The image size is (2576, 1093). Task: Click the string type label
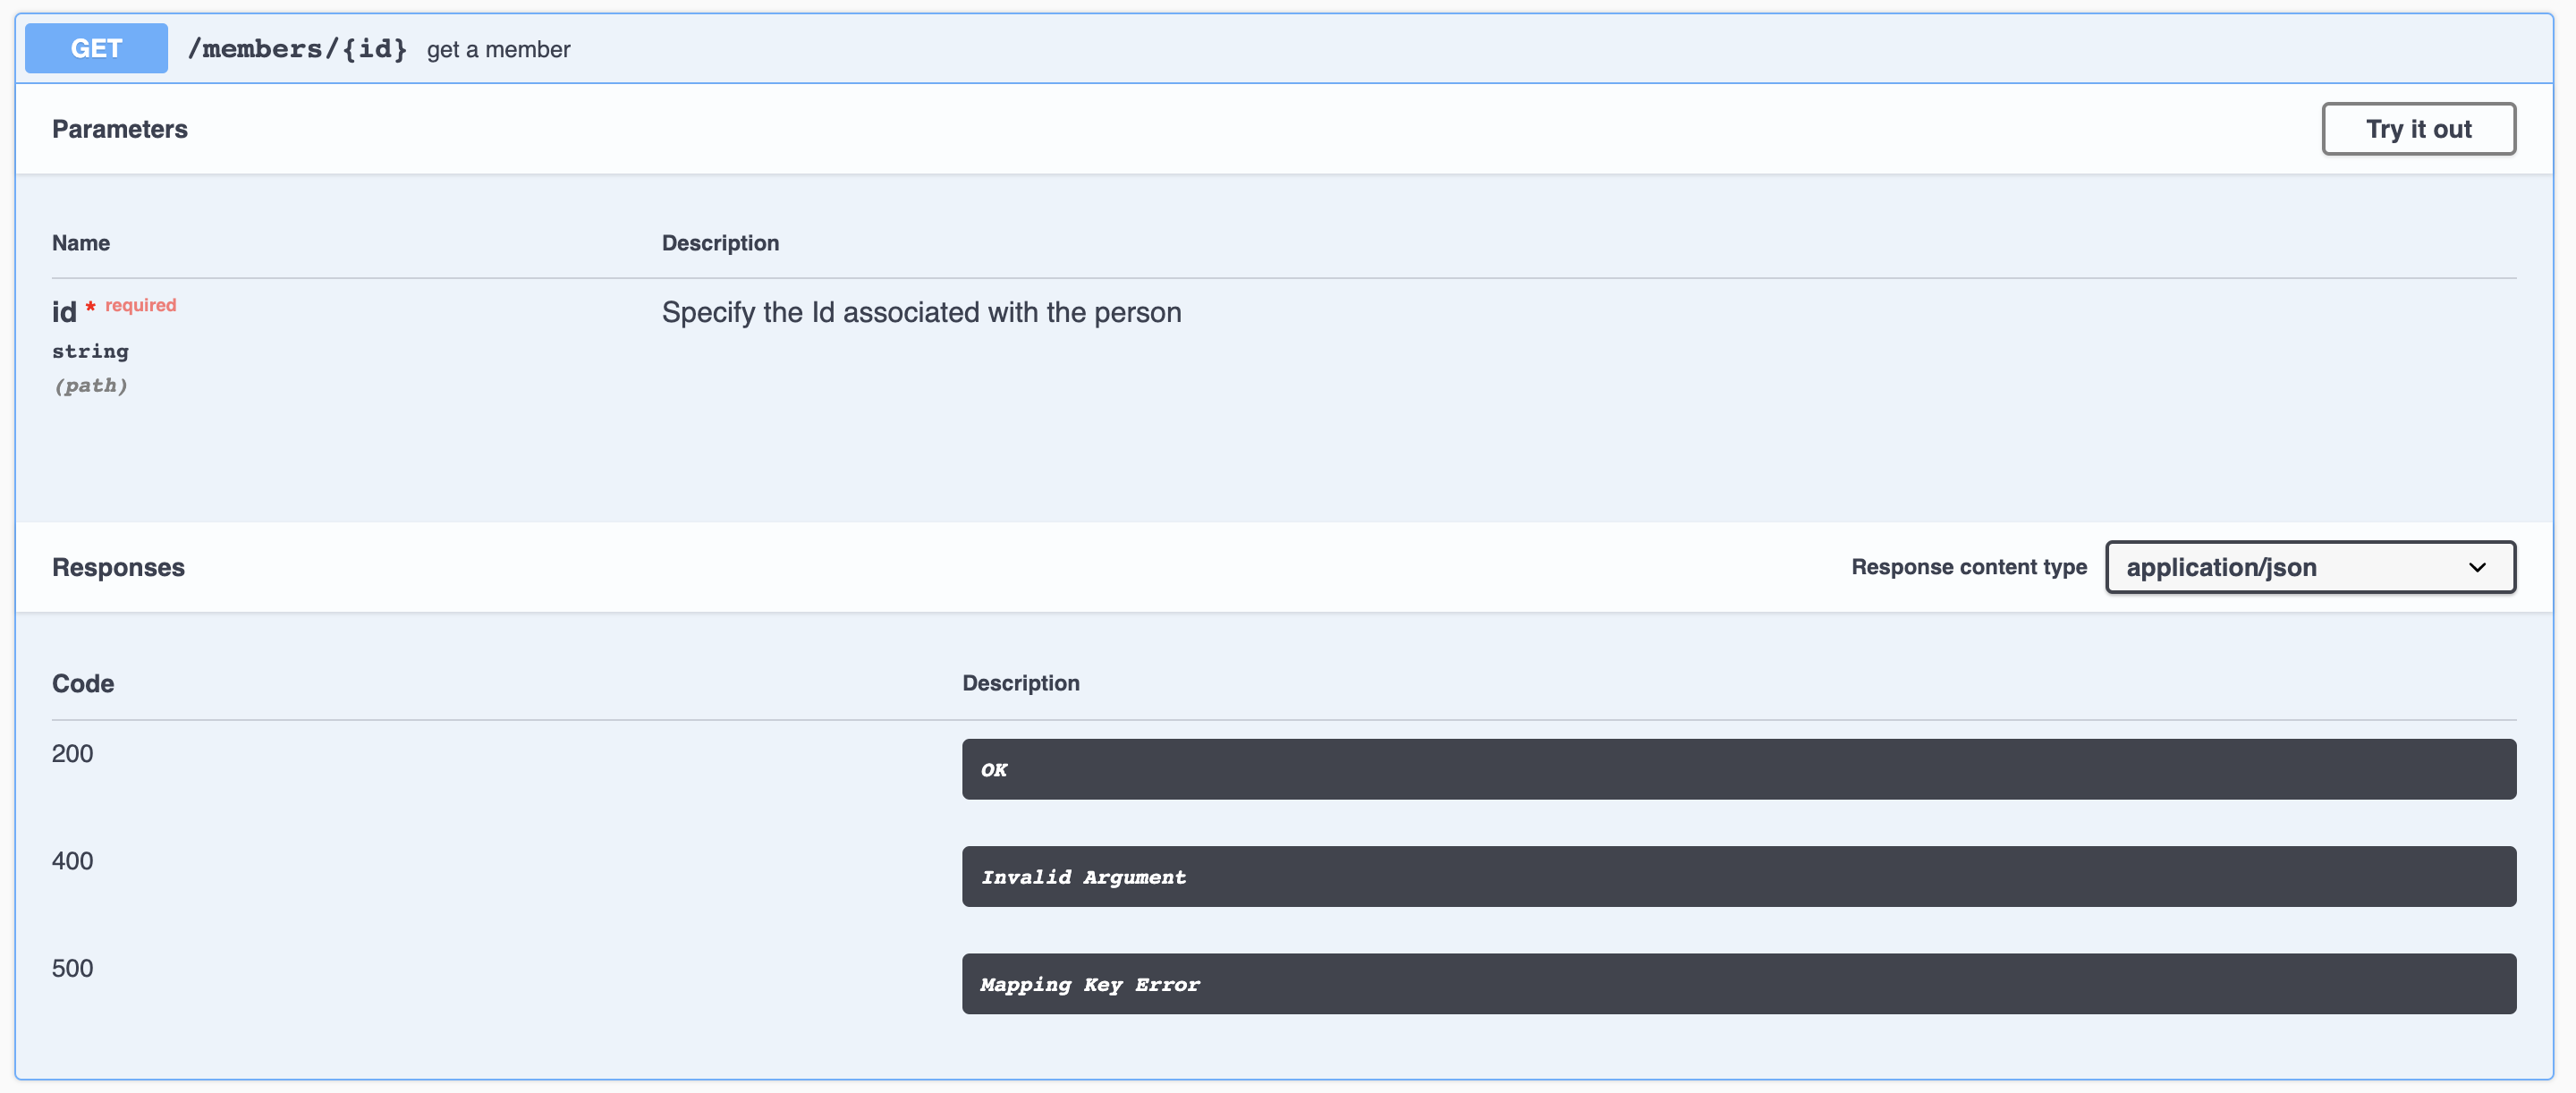(x=90, y=351)
